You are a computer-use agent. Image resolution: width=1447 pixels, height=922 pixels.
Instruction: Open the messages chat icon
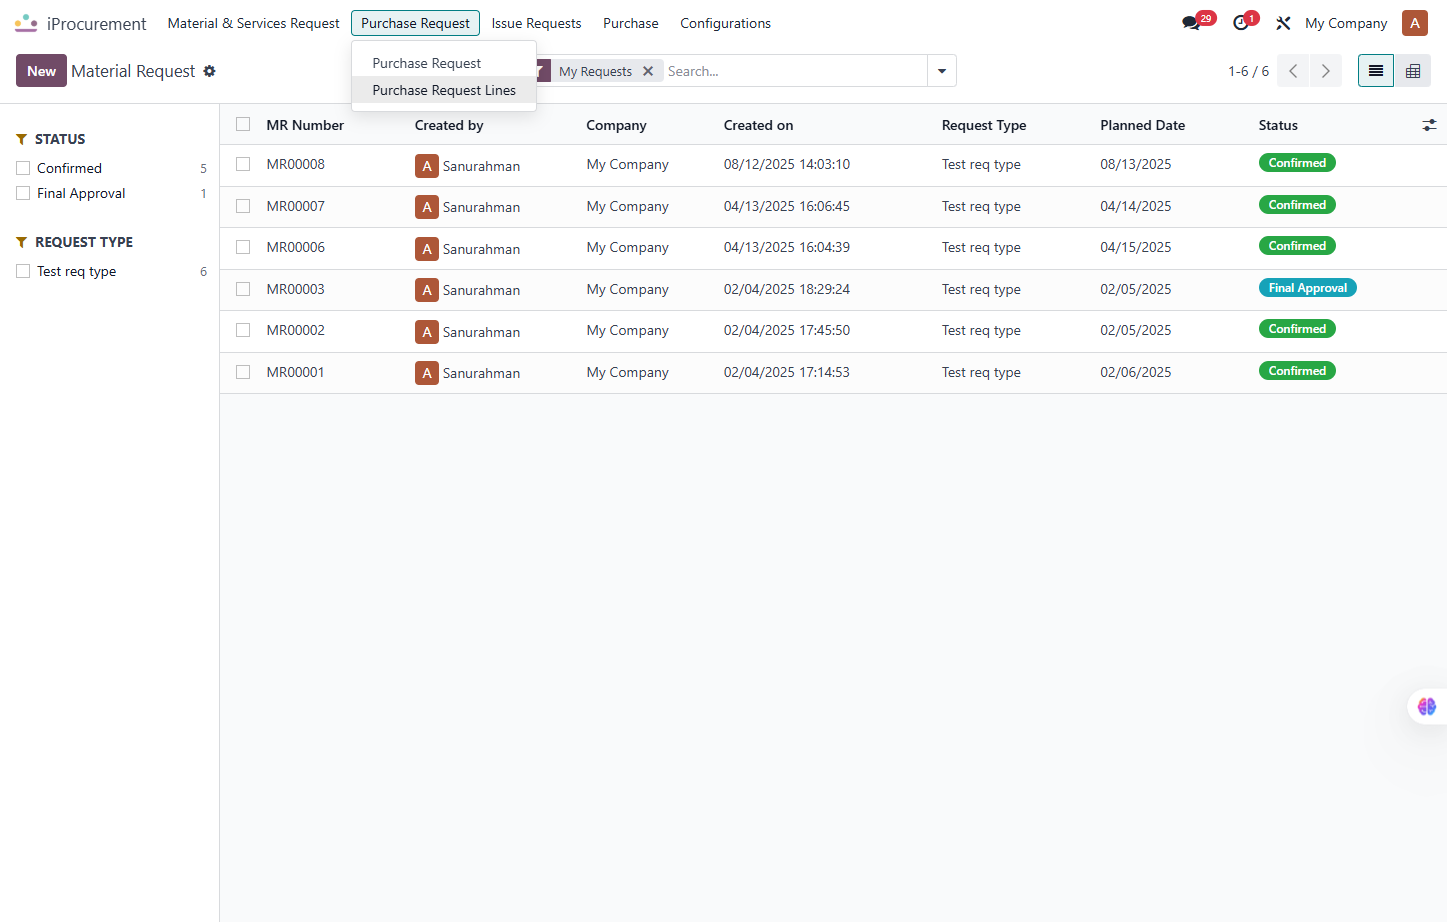(x=1190, y=23)
